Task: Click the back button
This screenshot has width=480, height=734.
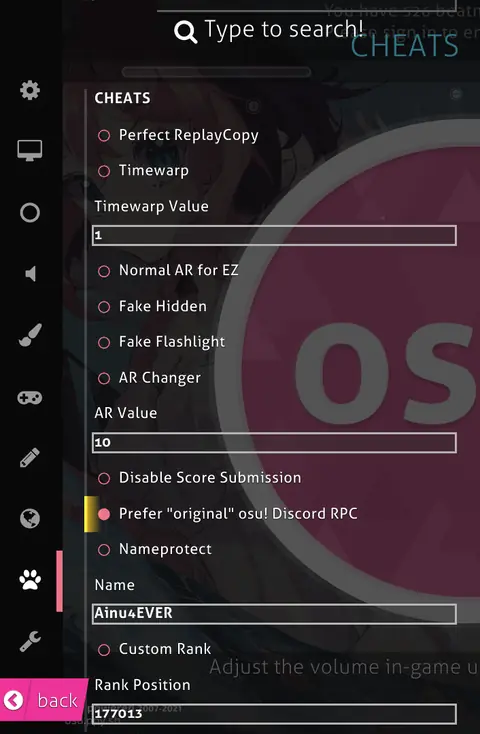Action: pyautogui.click(x=42, y=700)
